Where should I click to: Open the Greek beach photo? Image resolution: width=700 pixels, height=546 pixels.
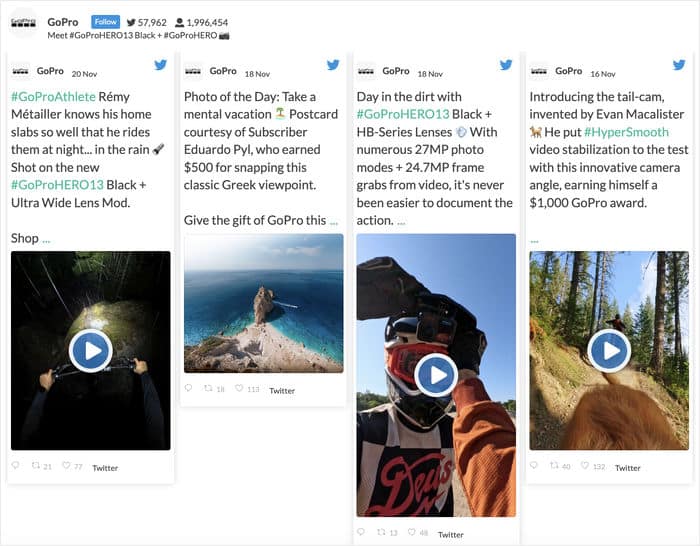tap(264, 303)
